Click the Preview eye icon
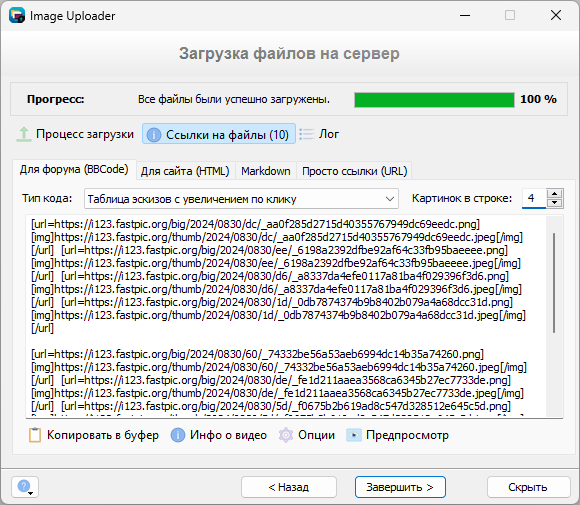This screenshot has width=580, height=505. coord(354,435)
